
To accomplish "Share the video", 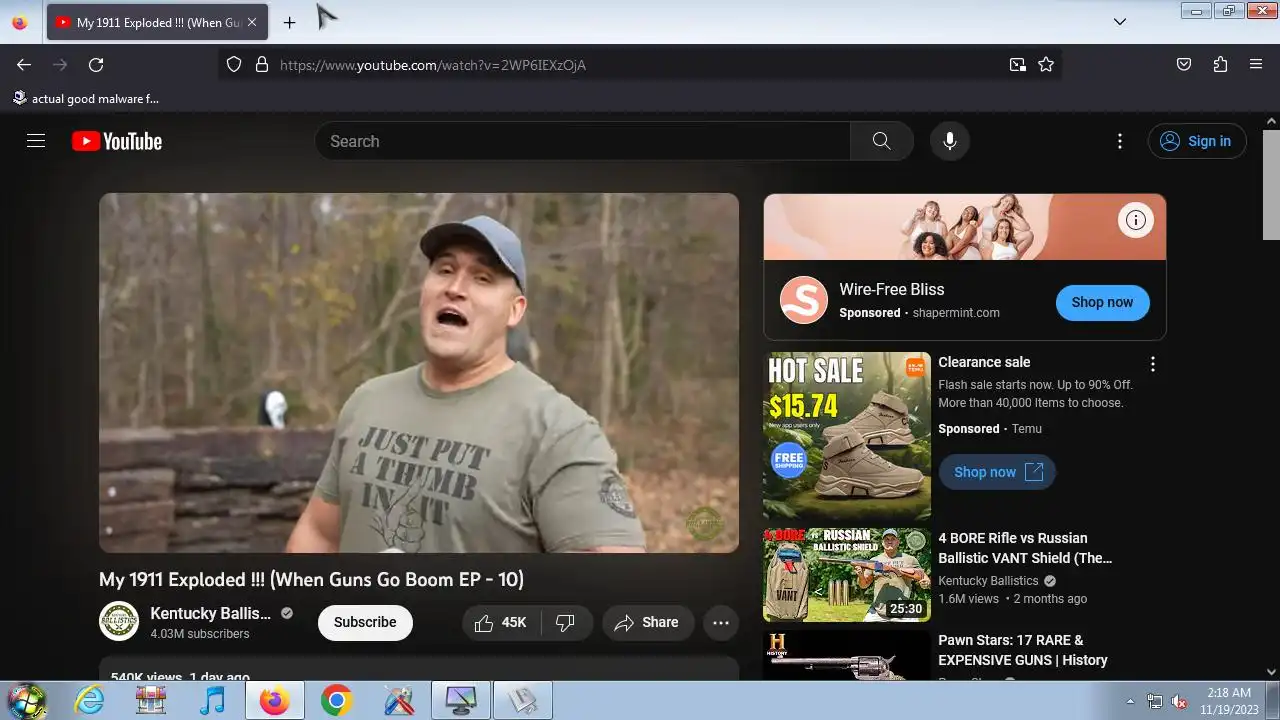I will [x=647, y=622].
